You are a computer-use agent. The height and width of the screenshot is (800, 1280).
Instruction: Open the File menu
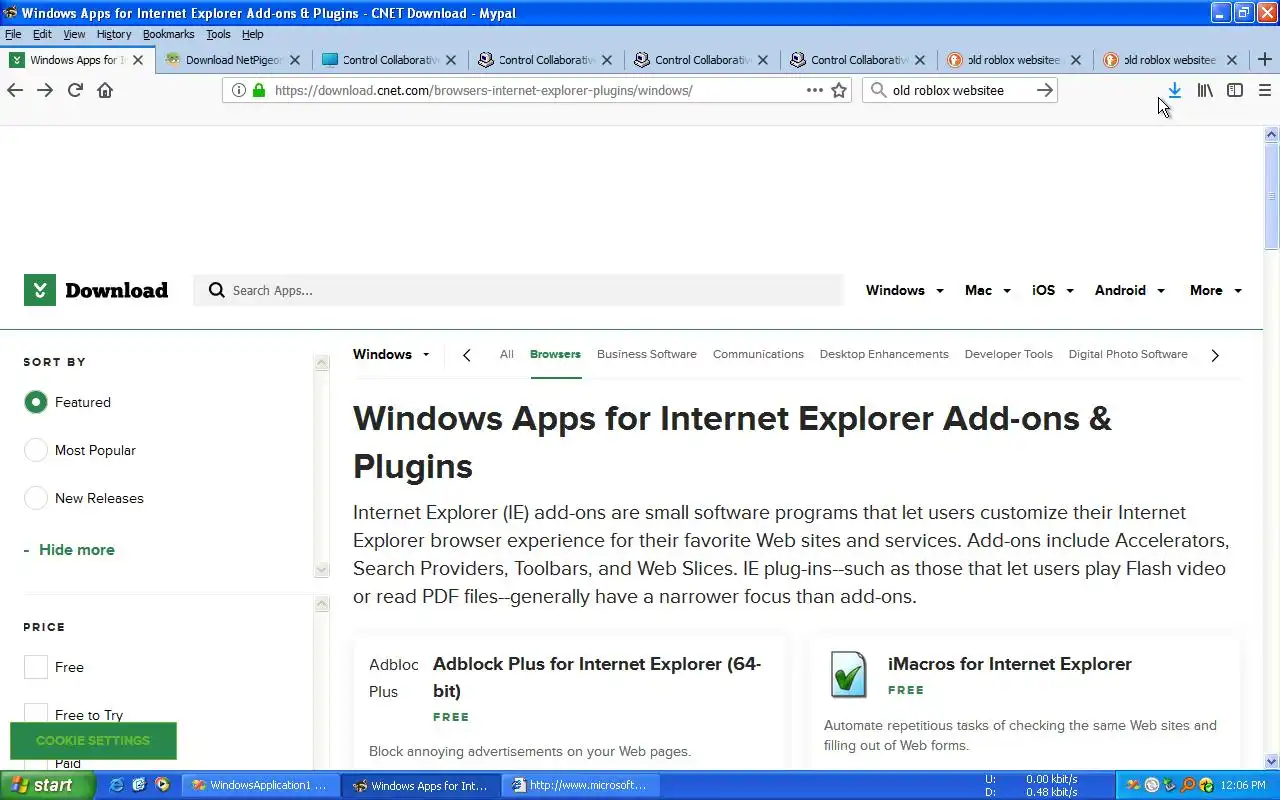[13, 34]
